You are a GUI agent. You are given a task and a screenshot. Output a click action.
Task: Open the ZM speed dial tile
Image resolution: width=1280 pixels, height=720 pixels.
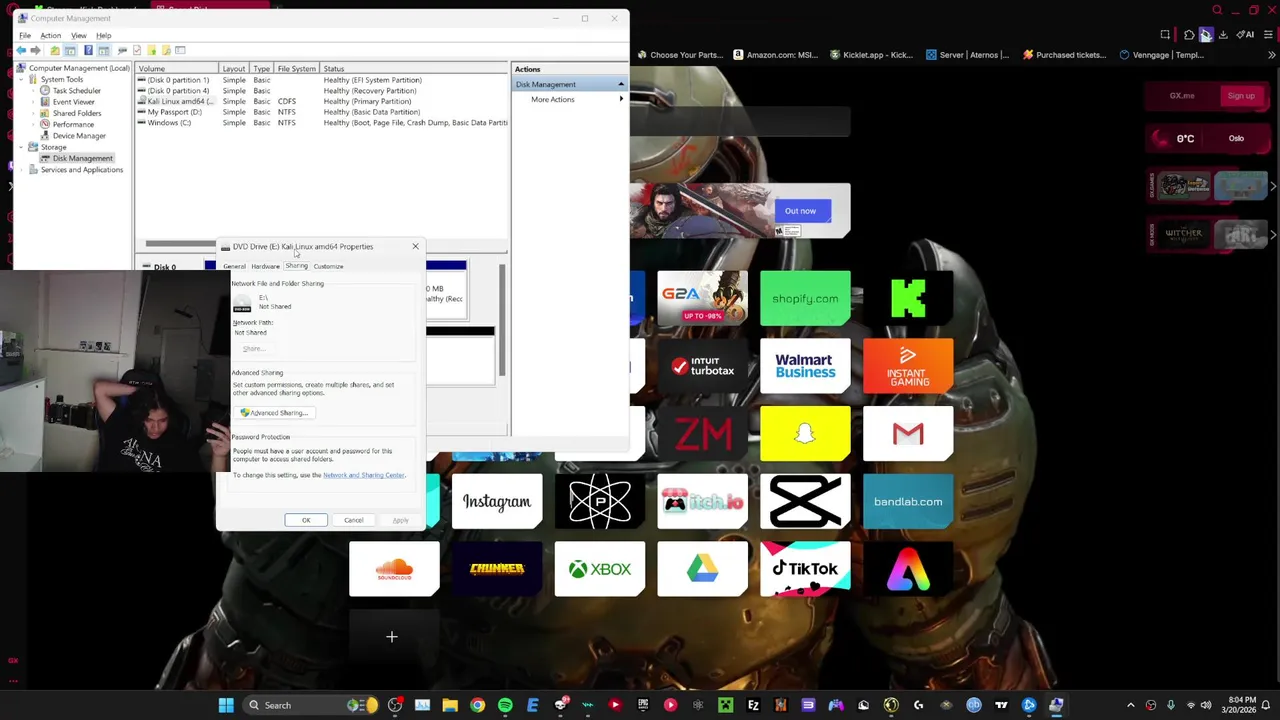click(x=702, y=434)
